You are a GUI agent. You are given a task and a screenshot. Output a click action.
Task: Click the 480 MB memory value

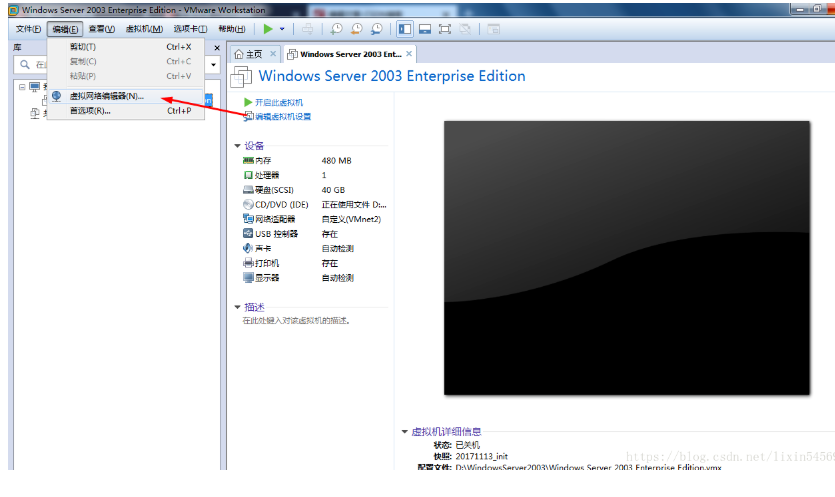coord(337,160)
